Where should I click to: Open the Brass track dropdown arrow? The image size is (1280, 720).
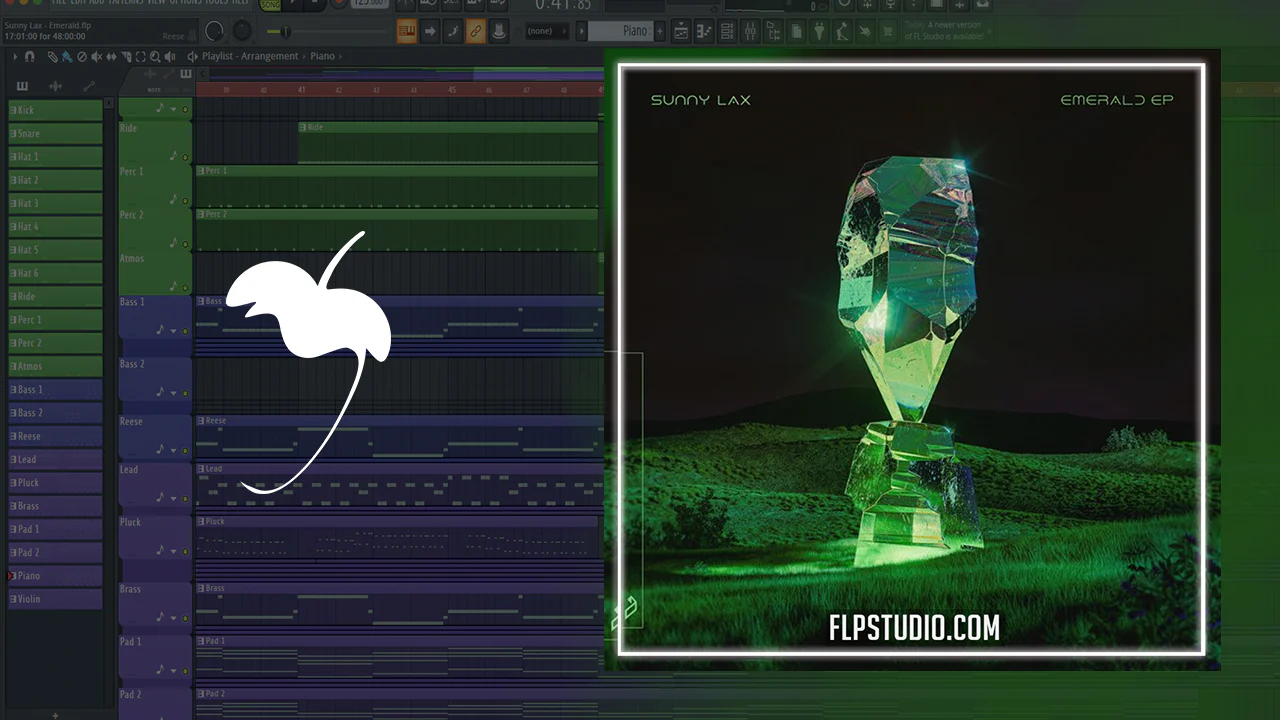tap(173, 618)
